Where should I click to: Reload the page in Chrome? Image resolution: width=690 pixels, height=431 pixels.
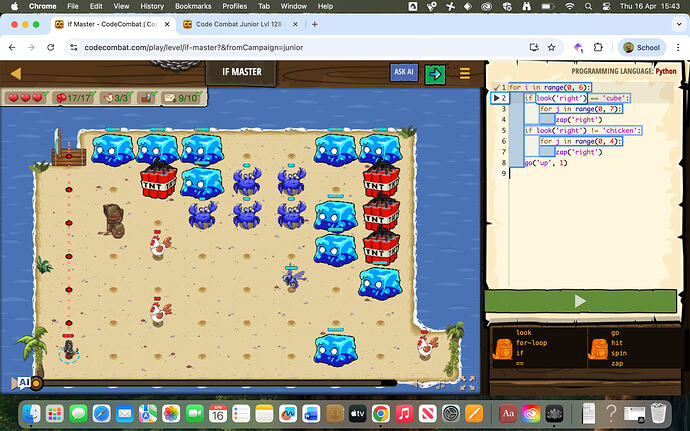click(x=51, y=47)
